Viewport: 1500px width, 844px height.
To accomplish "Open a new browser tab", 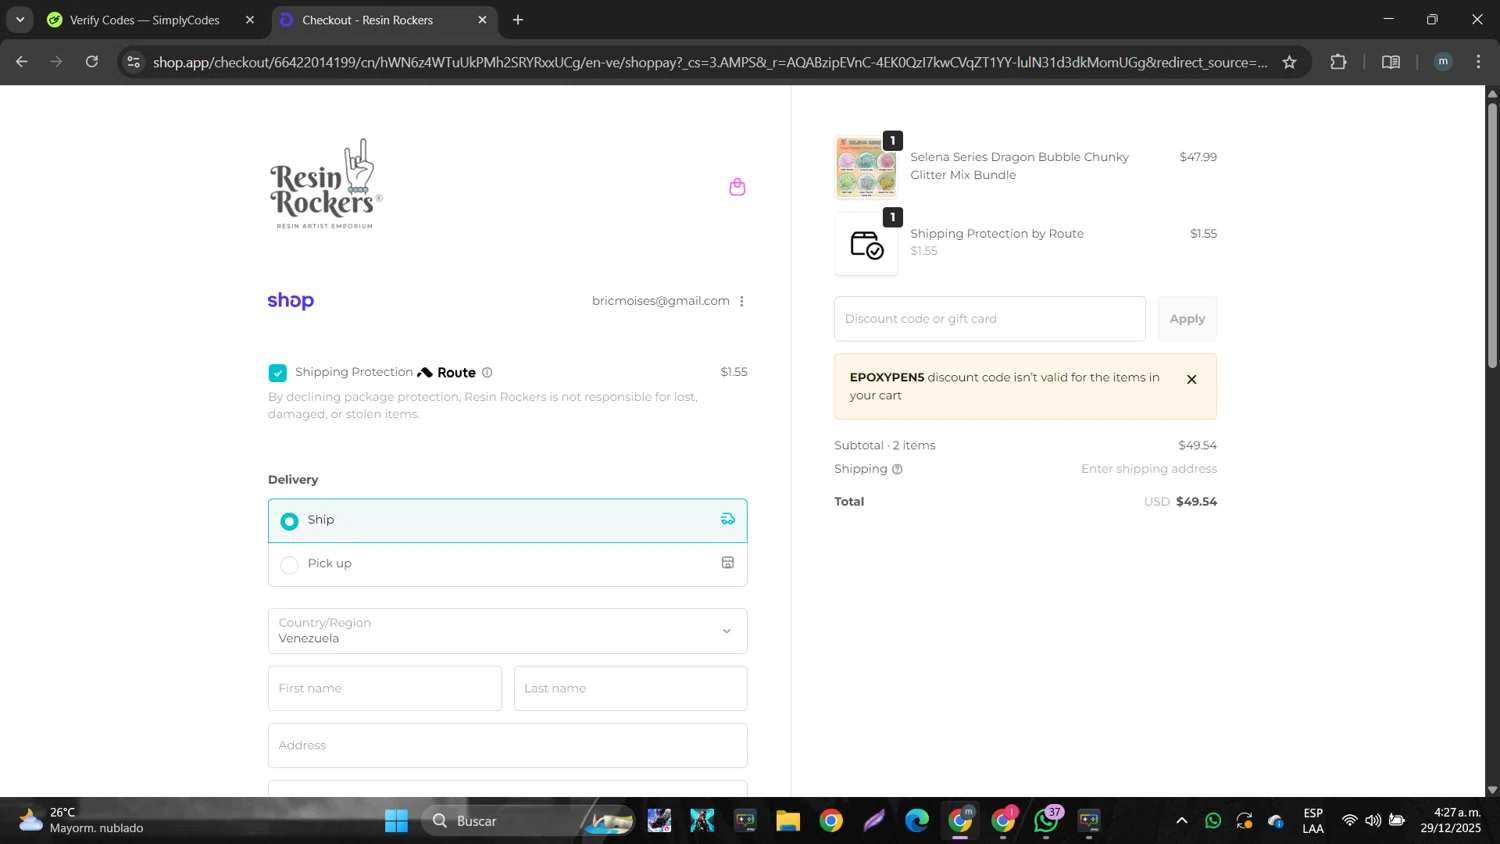I will click(x=518, y=20).
